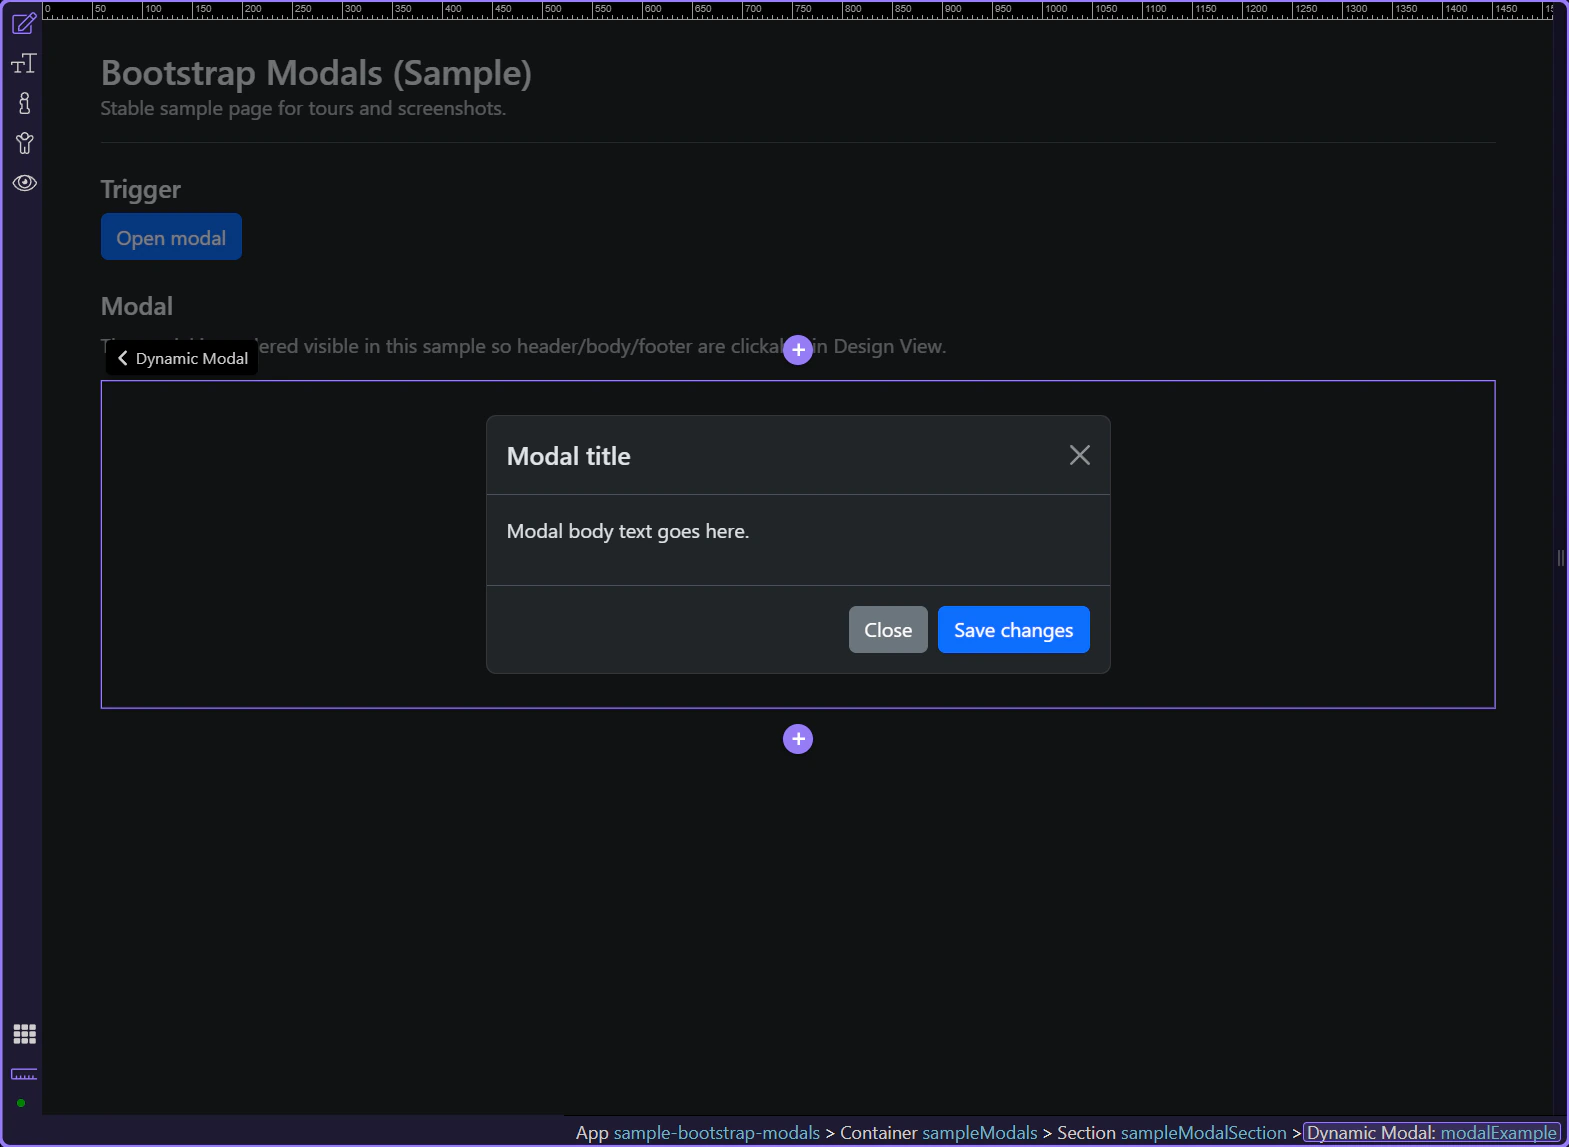Toggle the ruler icon in sidebar
This screenshot has height=1147, width=1569.
coord(24,1074)
